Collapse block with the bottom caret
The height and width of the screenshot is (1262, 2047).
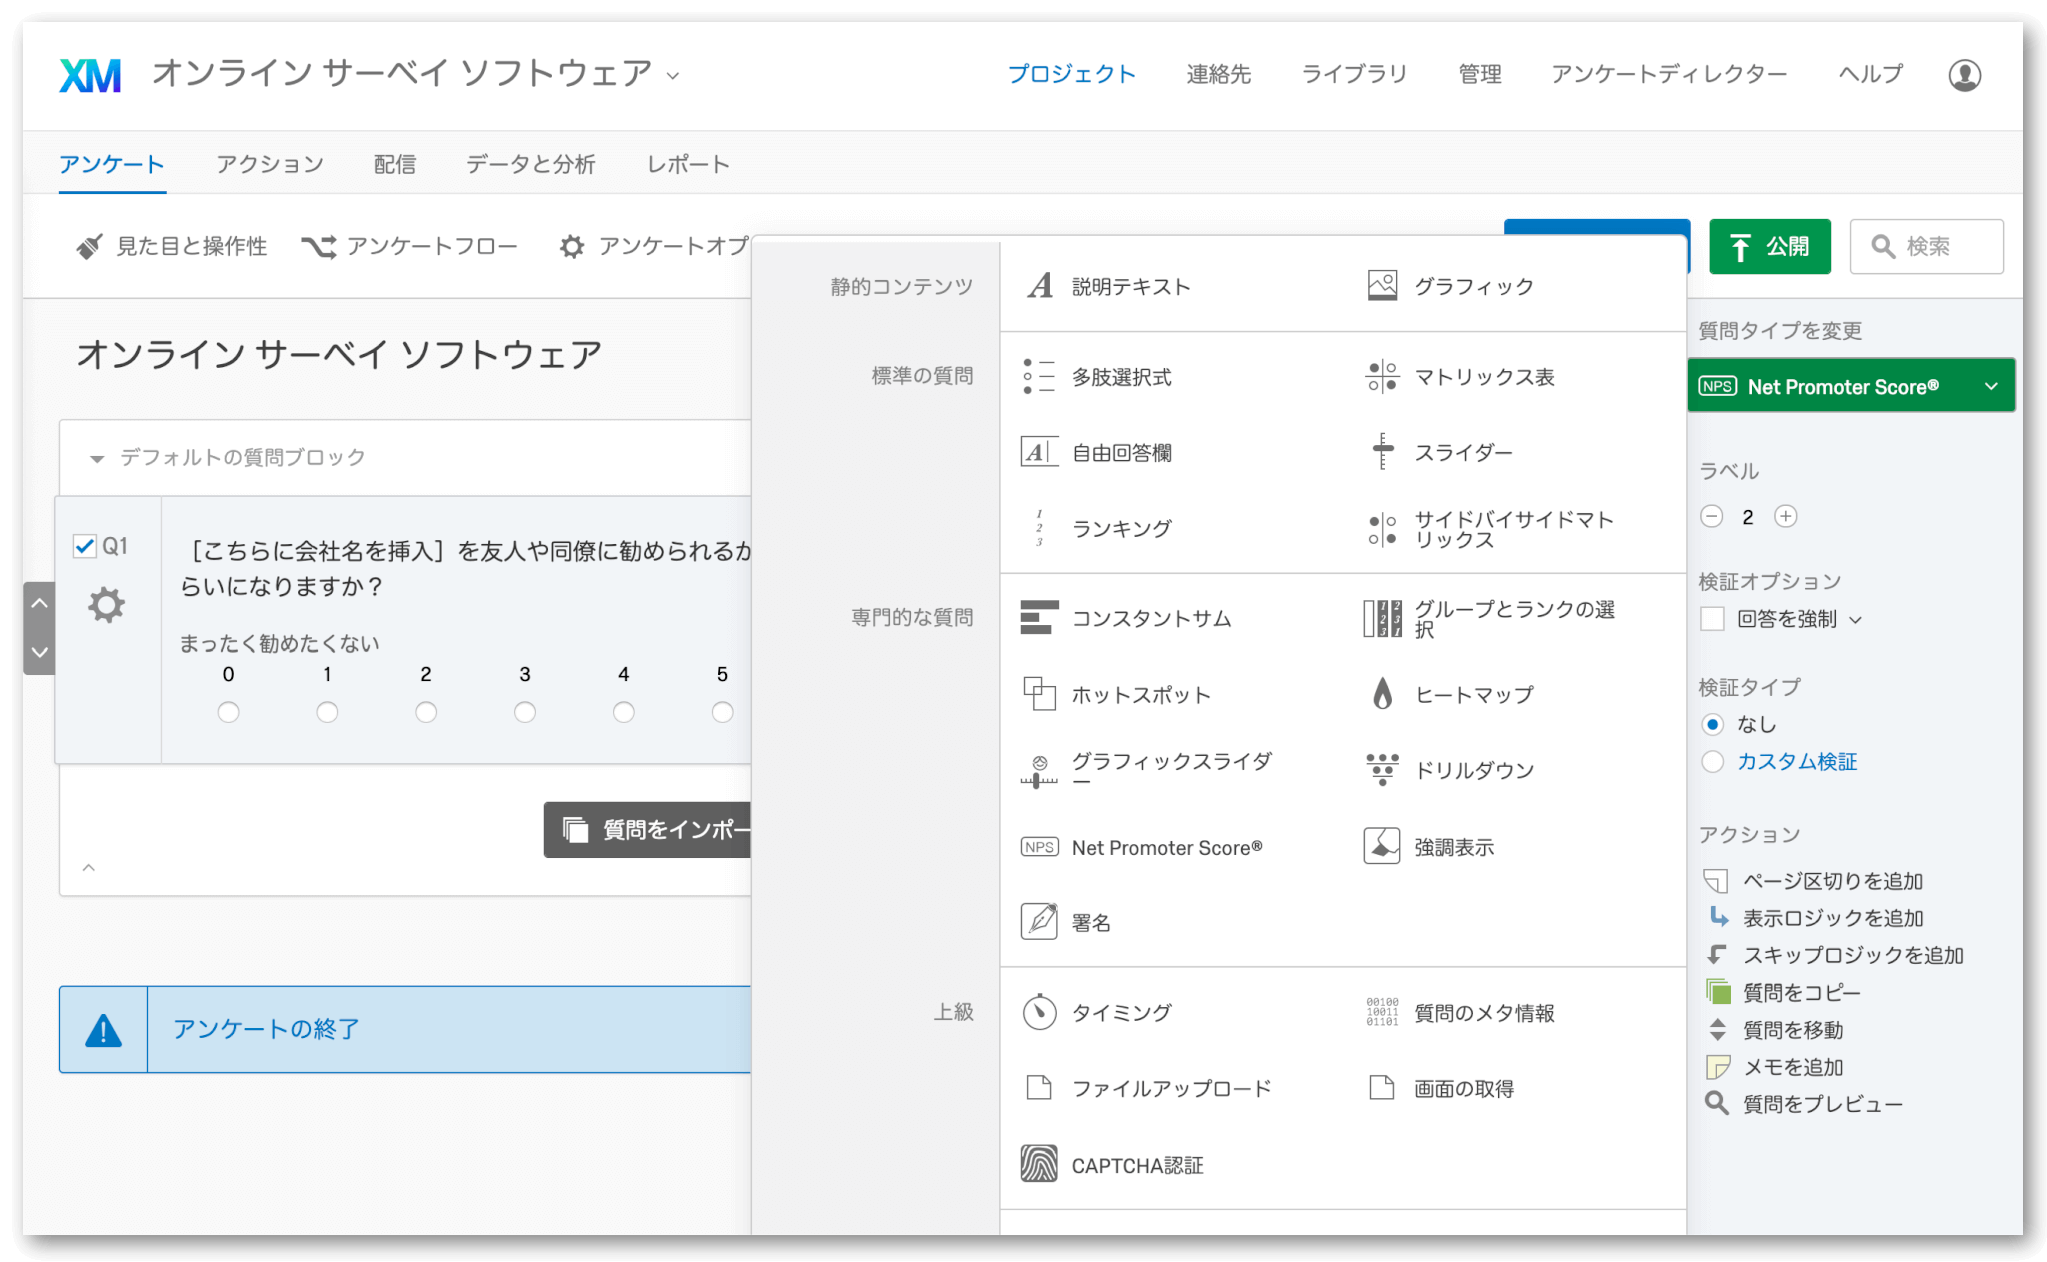89,867
